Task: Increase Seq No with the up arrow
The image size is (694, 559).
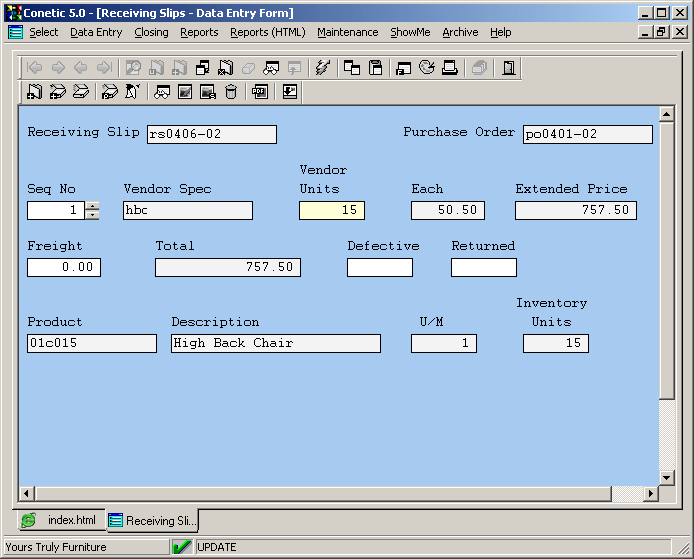Action: 93,206
